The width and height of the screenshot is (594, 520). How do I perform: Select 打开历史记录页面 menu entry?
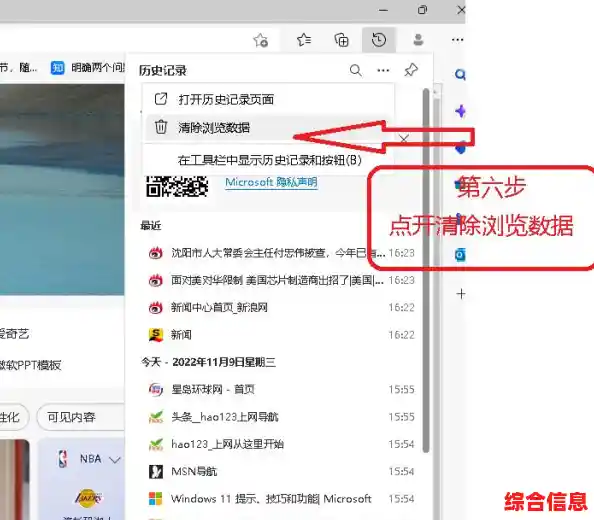pyautogui.click(x=269, y=99)
